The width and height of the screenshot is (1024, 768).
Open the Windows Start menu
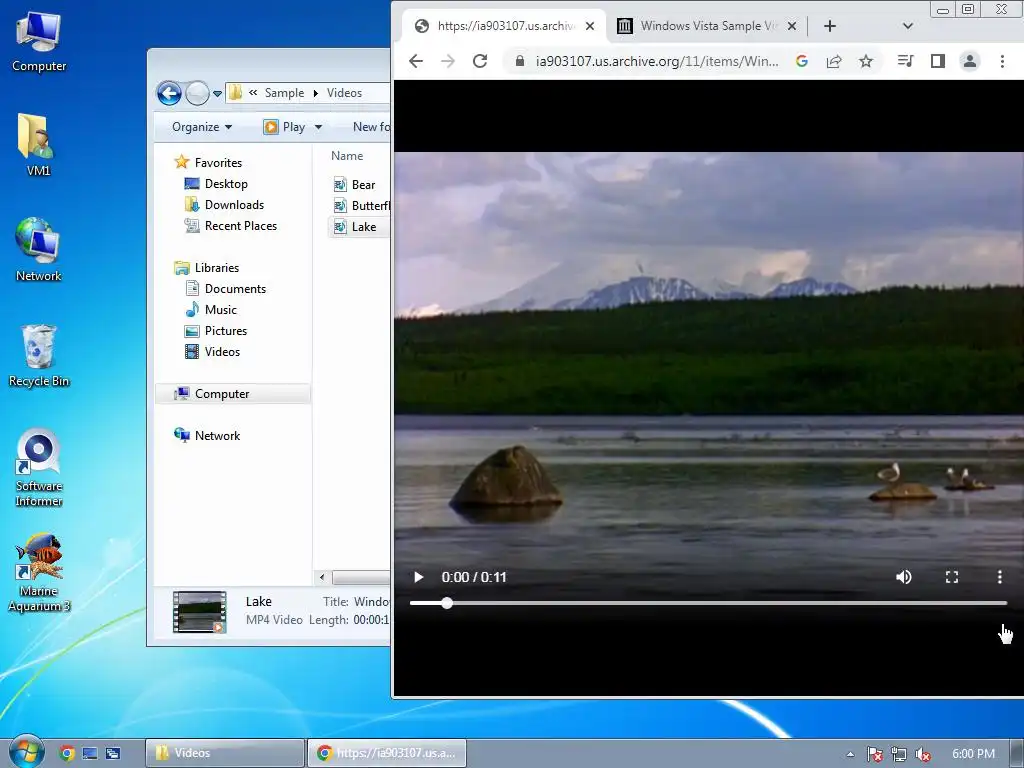point(27,752)
